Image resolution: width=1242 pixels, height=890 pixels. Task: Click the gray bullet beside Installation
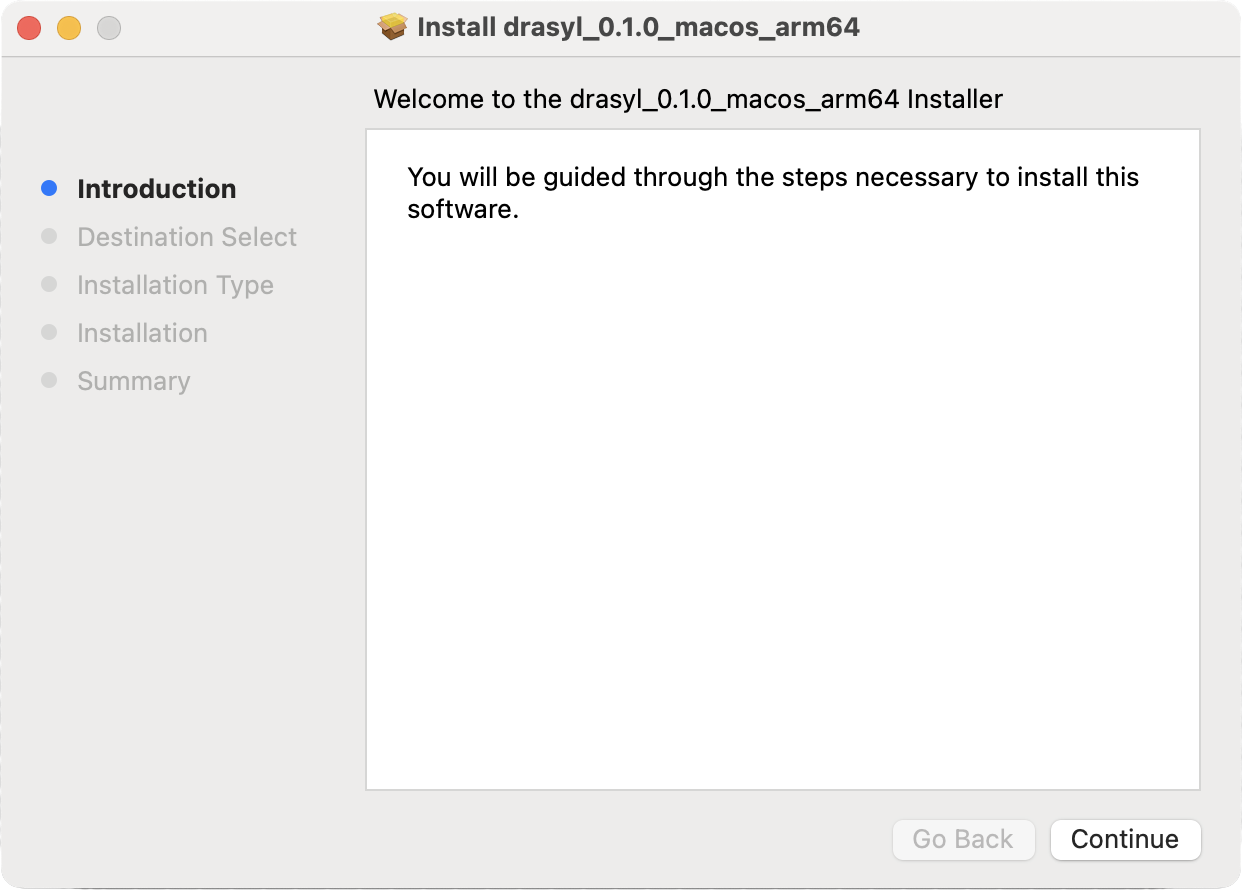[49, 332]
